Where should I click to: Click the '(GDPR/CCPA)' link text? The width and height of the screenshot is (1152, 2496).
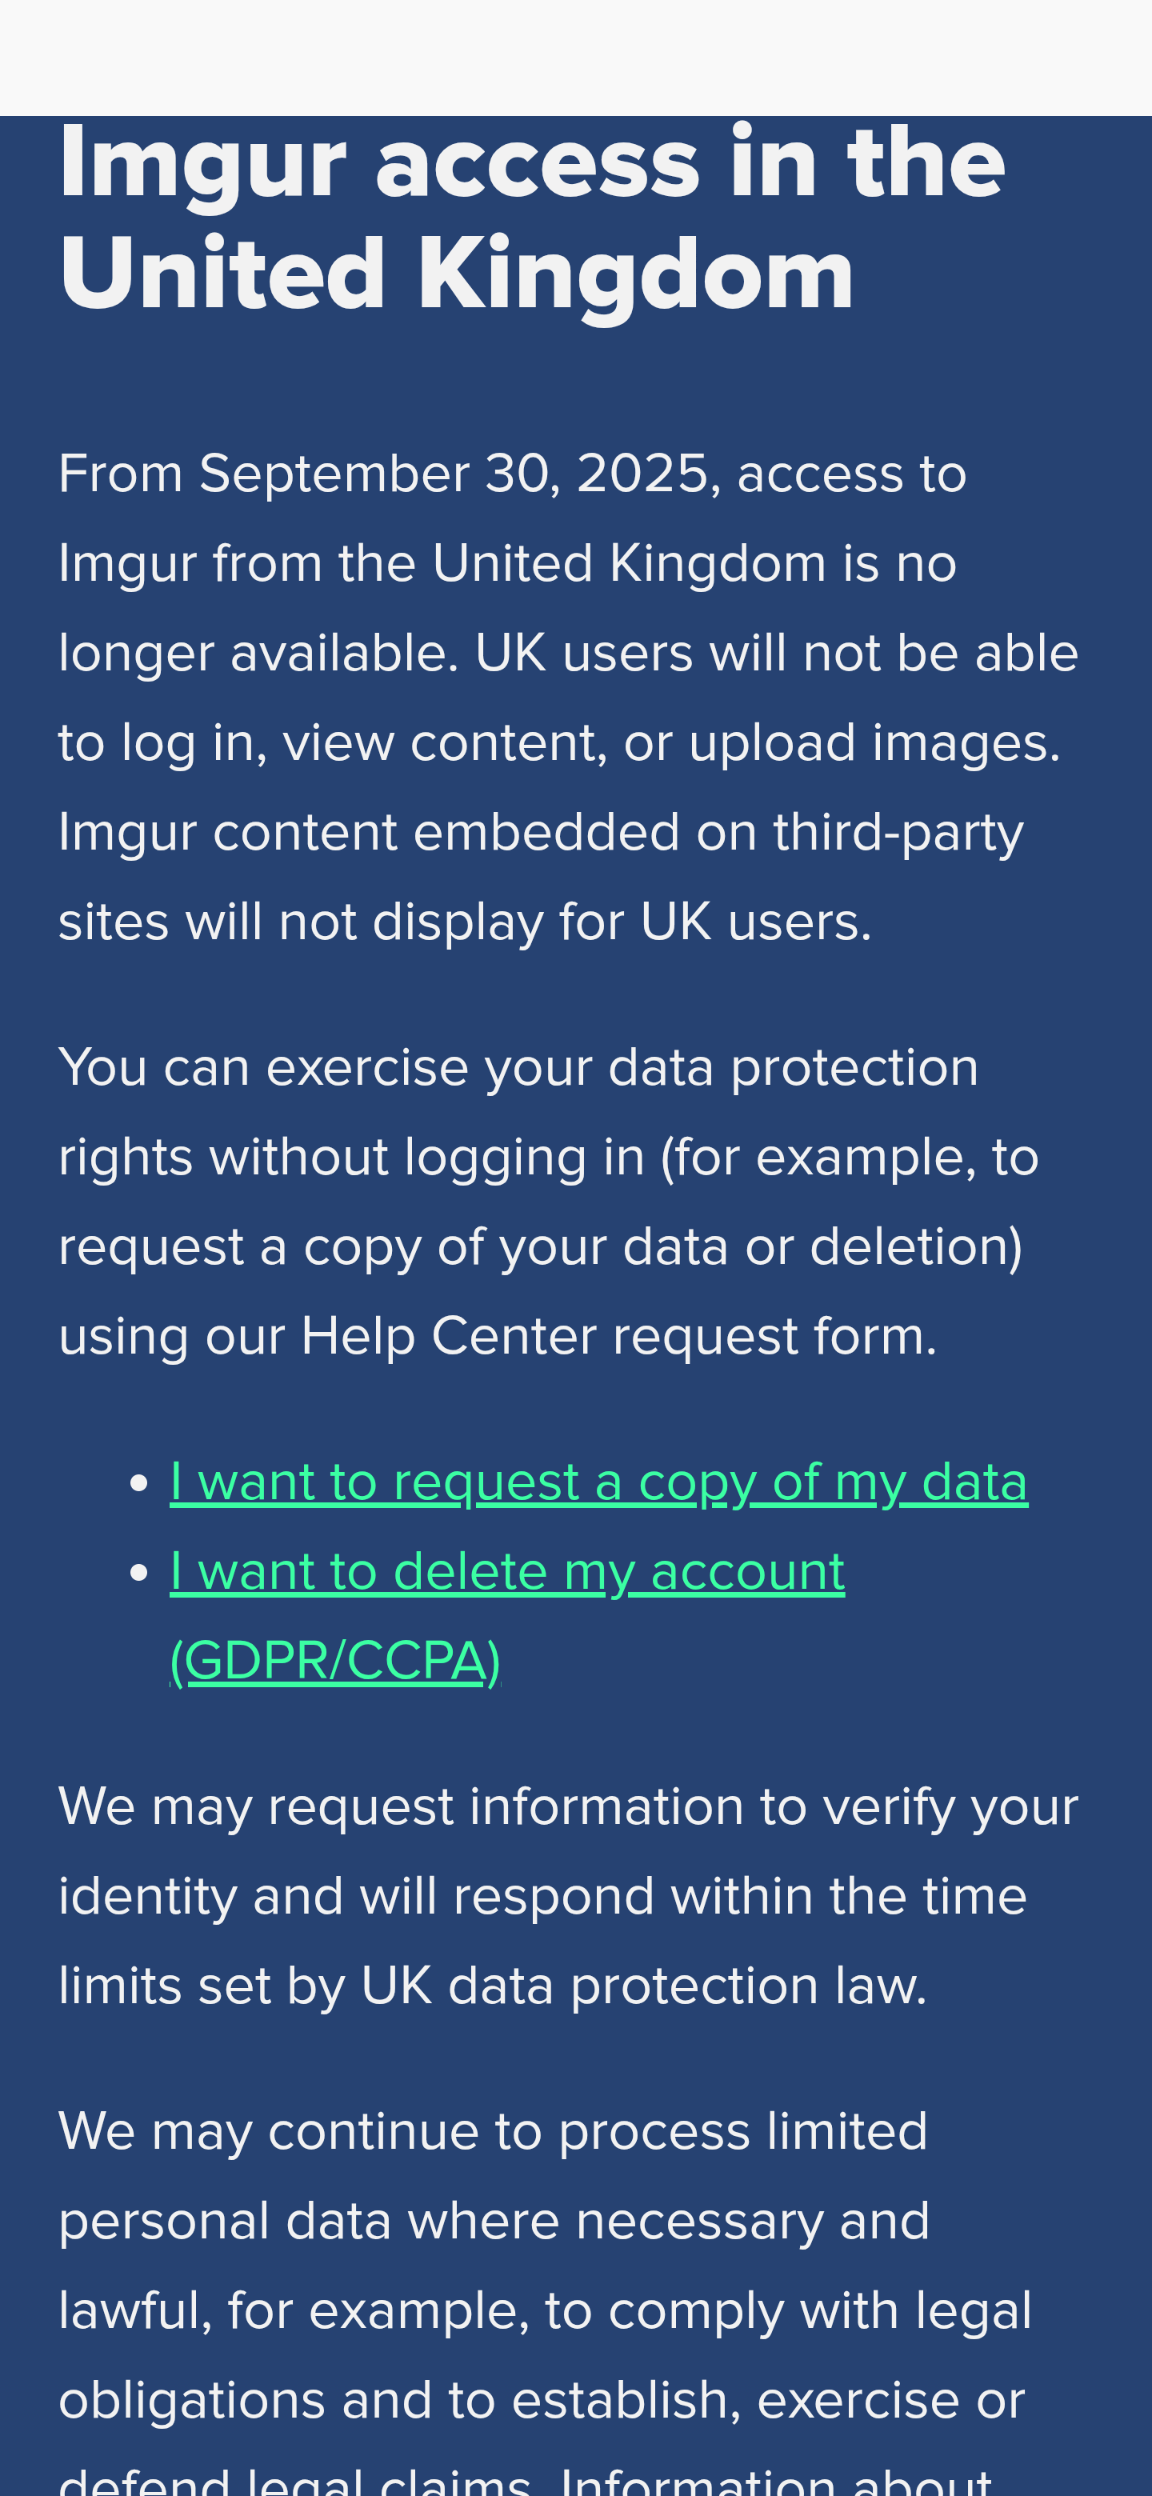point(335,1661)
